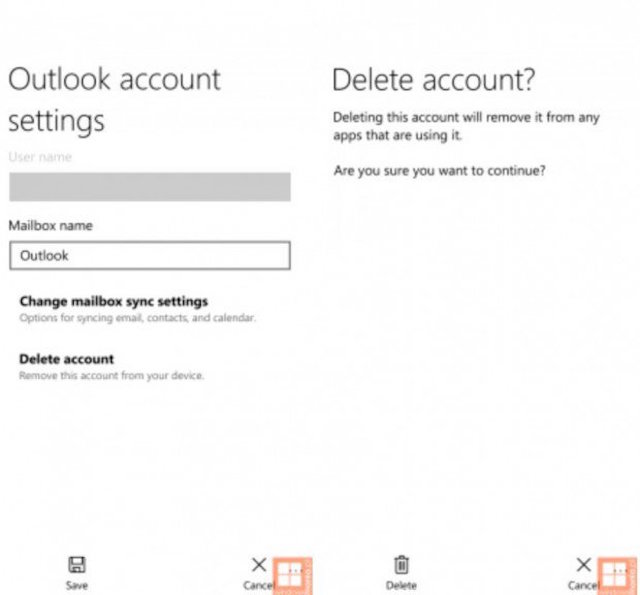Click Cancel X icon in Delete account dialog
Viewport: 640px width, 595px height.
(584, 565)
